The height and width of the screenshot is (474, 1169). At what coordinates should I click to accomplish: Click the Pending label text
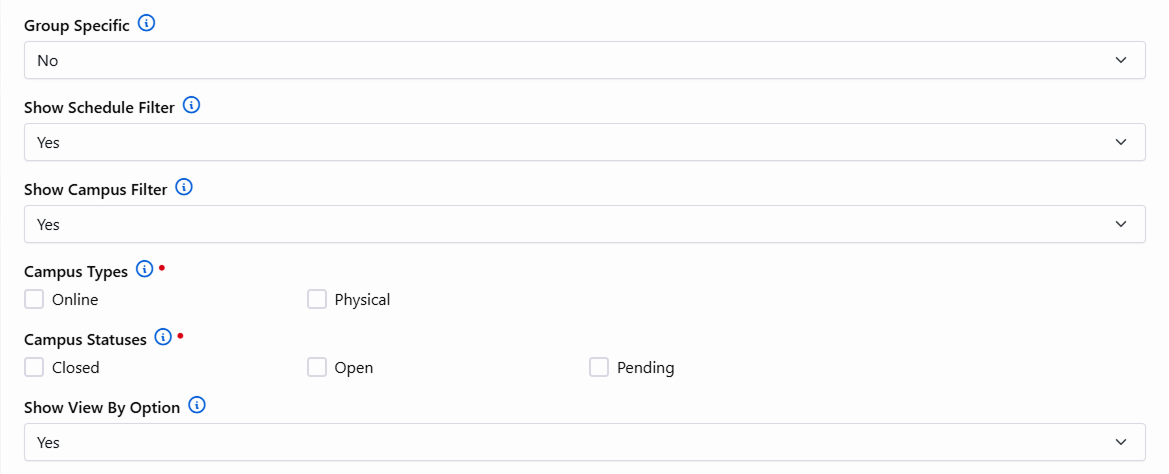point(645,368)
